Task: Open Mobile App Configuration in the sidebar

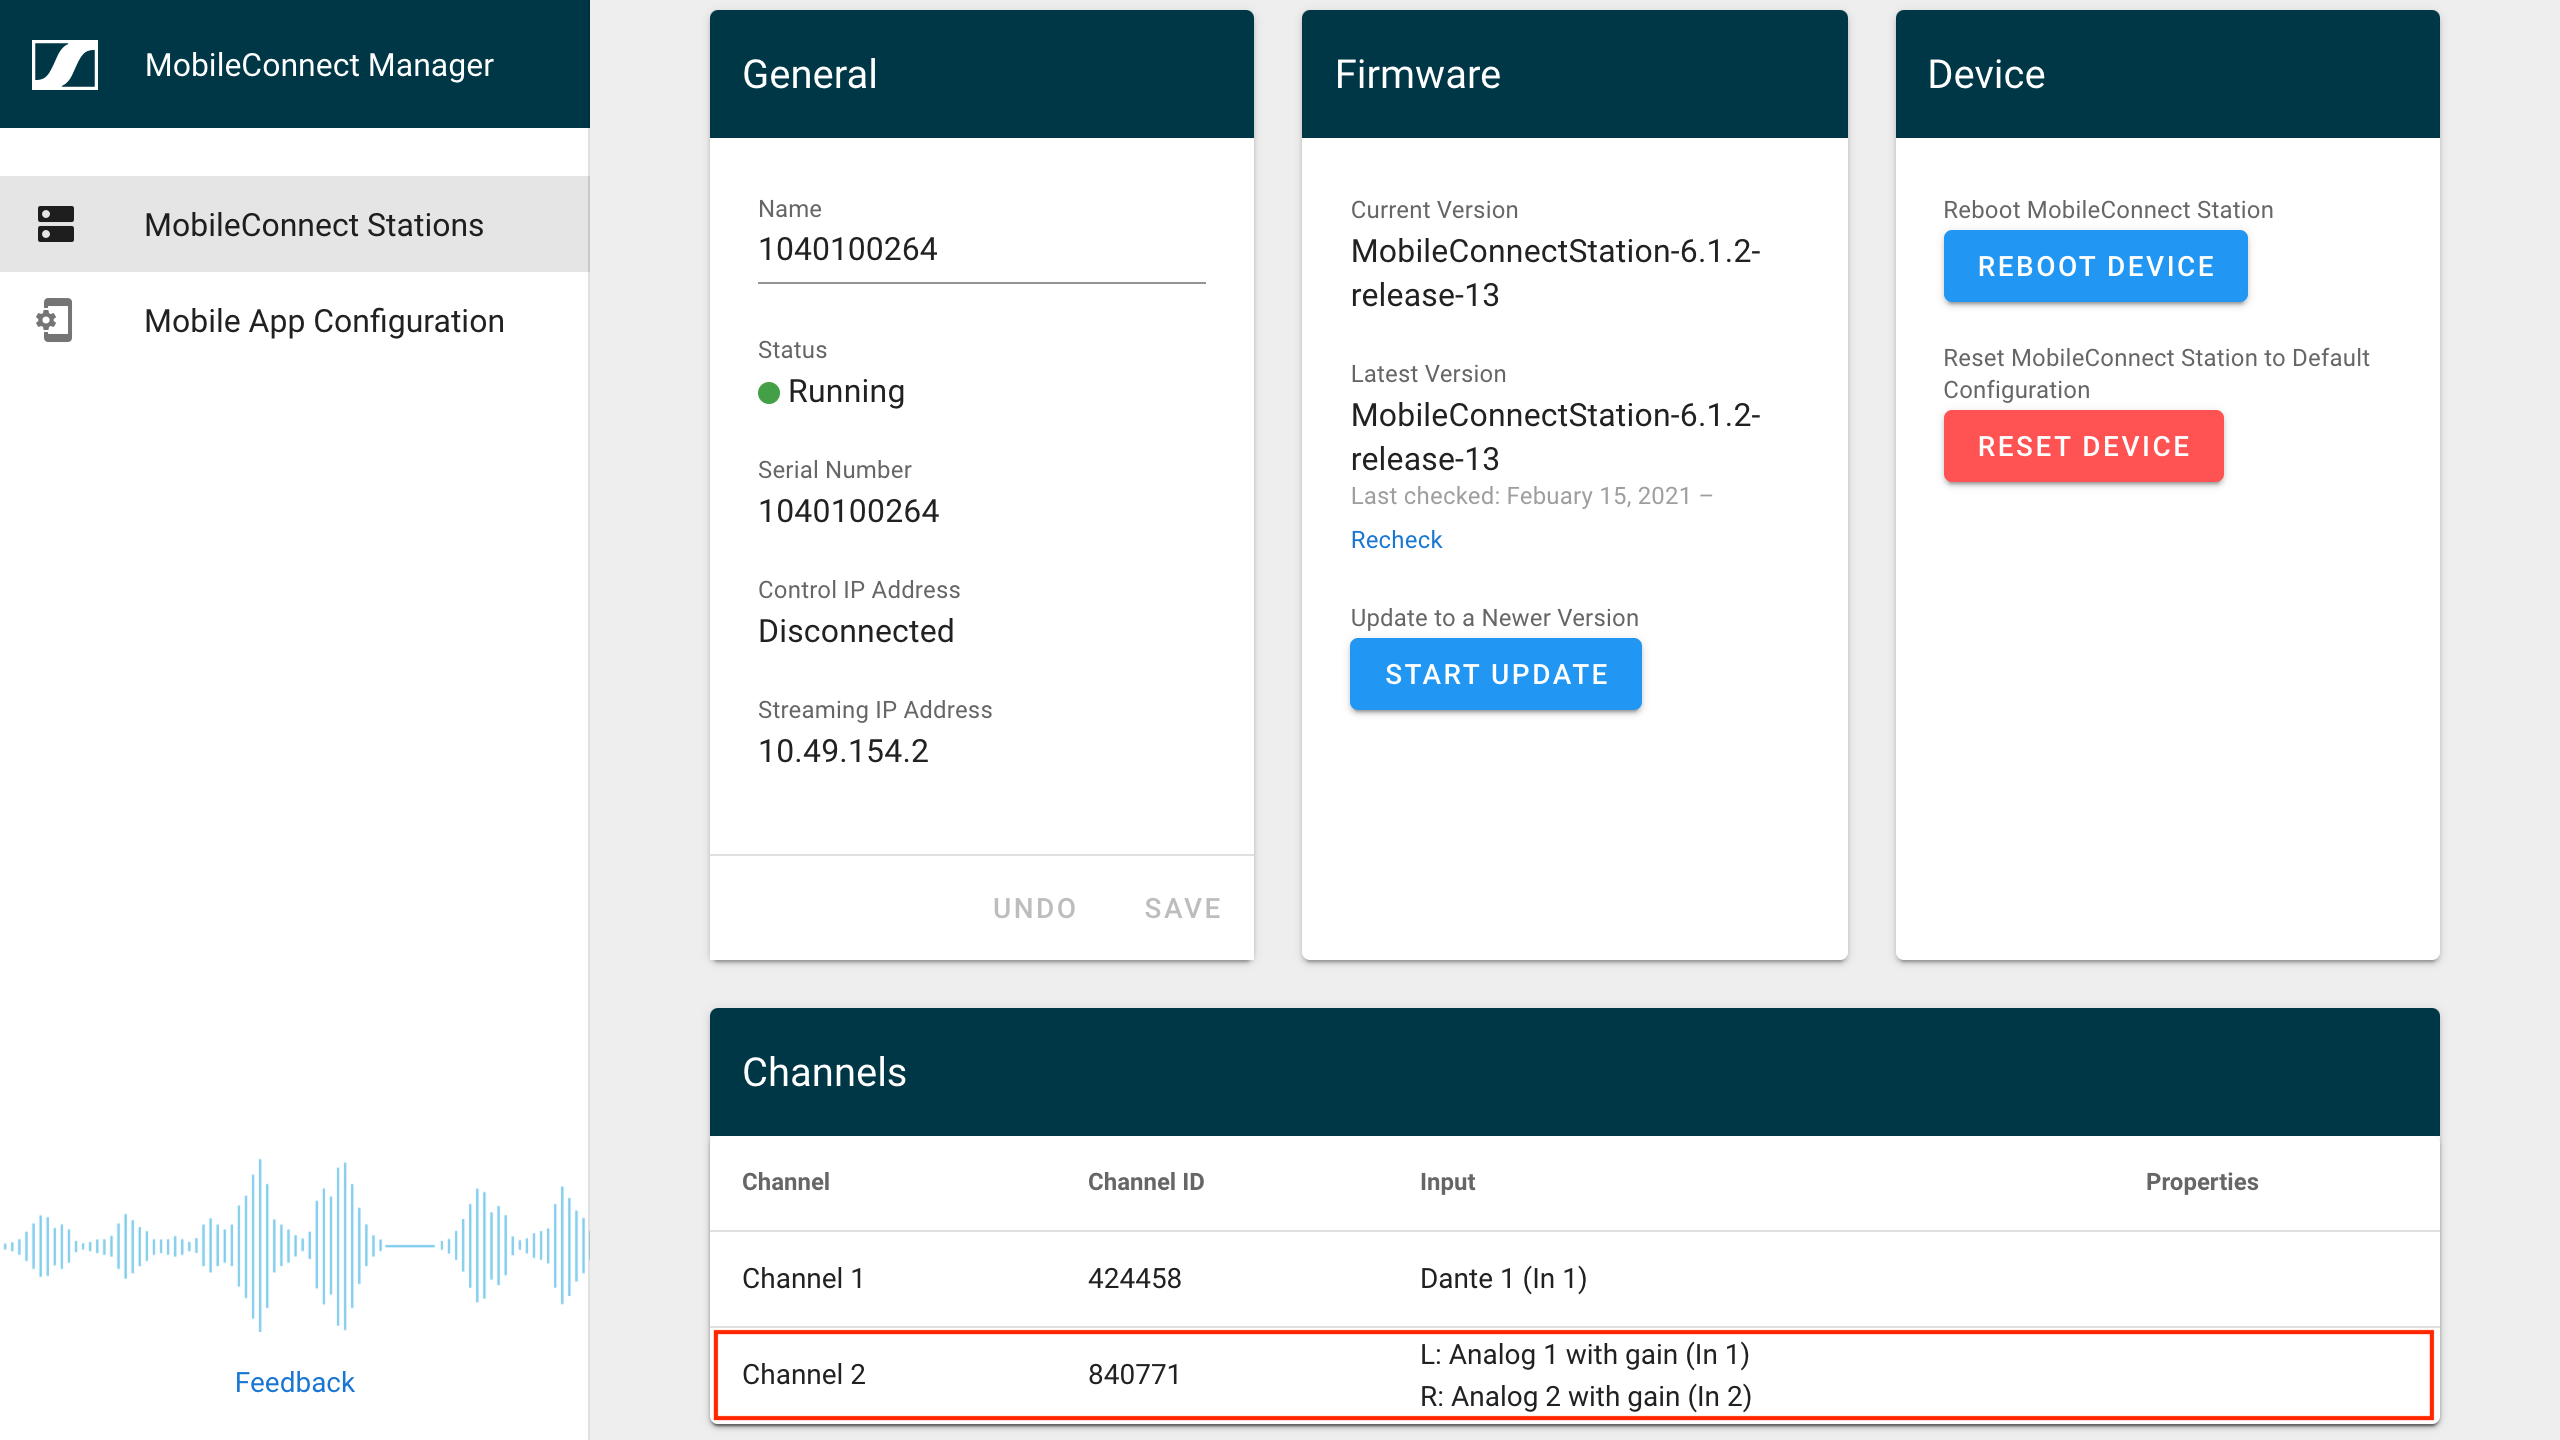Action: click(x=294, y=320)
